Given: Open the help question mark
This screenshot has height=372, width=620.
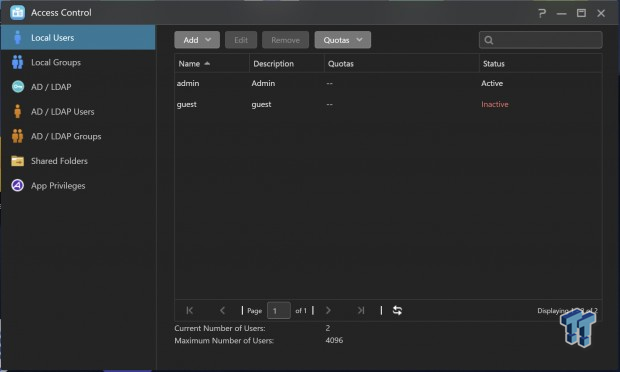Looking at the screenshot, I should tap(542, 13).
